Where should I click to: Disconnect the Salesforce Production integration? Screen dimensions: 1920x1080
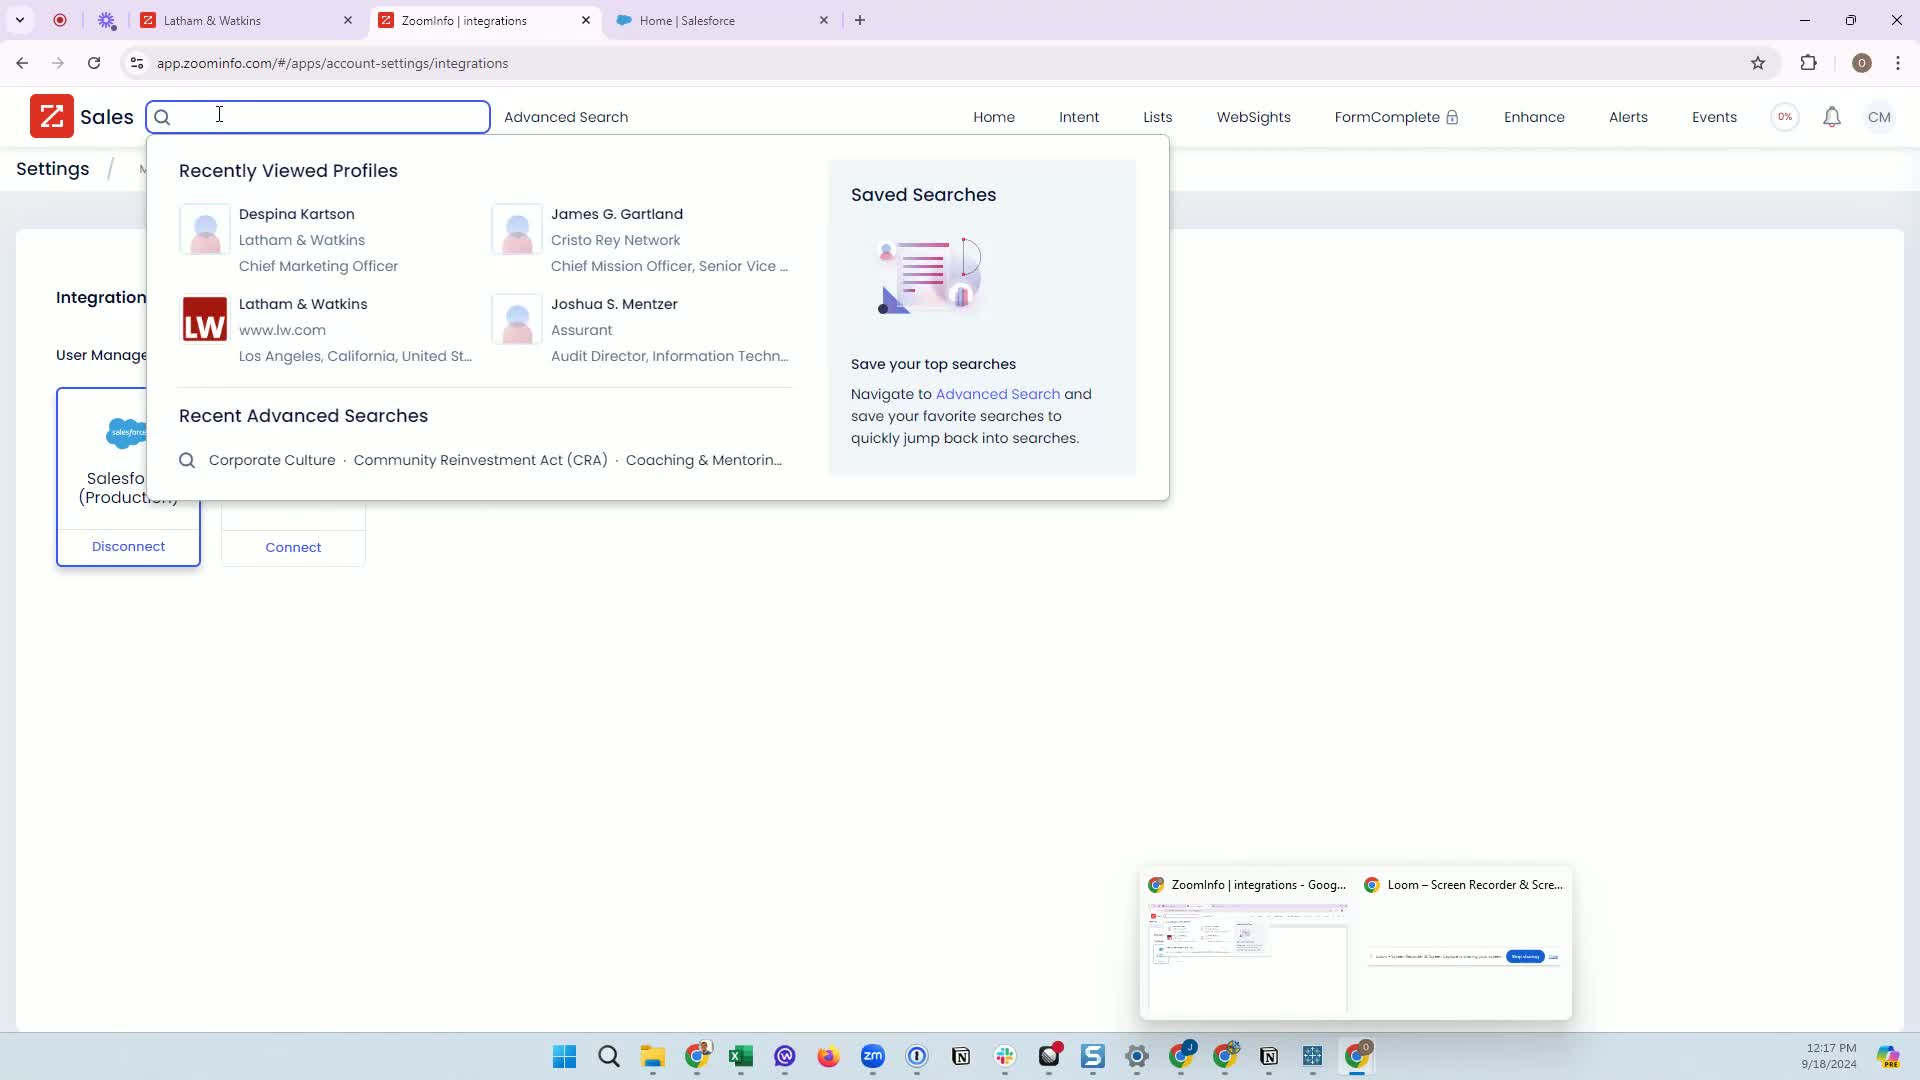click(x=128, y=547)
